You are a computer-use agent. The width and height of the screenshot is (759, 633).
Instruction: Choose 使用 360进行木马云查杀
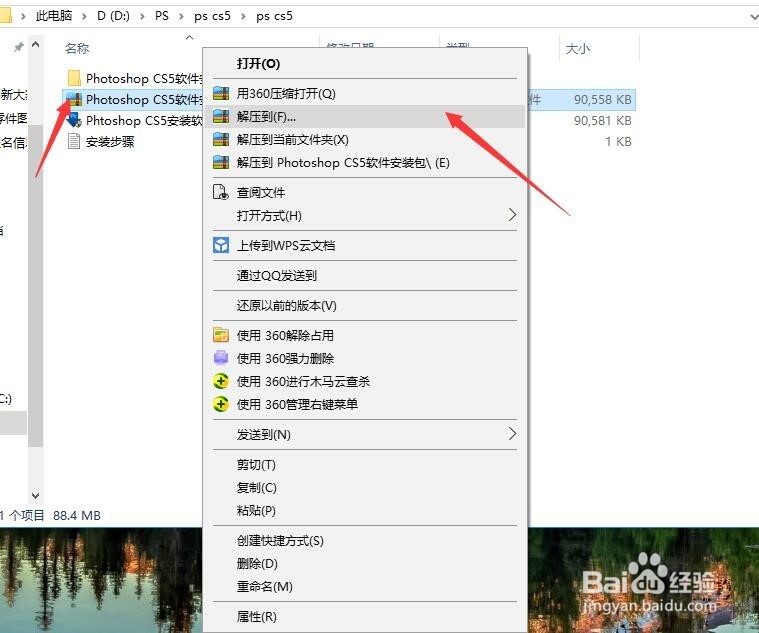[x=364, y=381]
